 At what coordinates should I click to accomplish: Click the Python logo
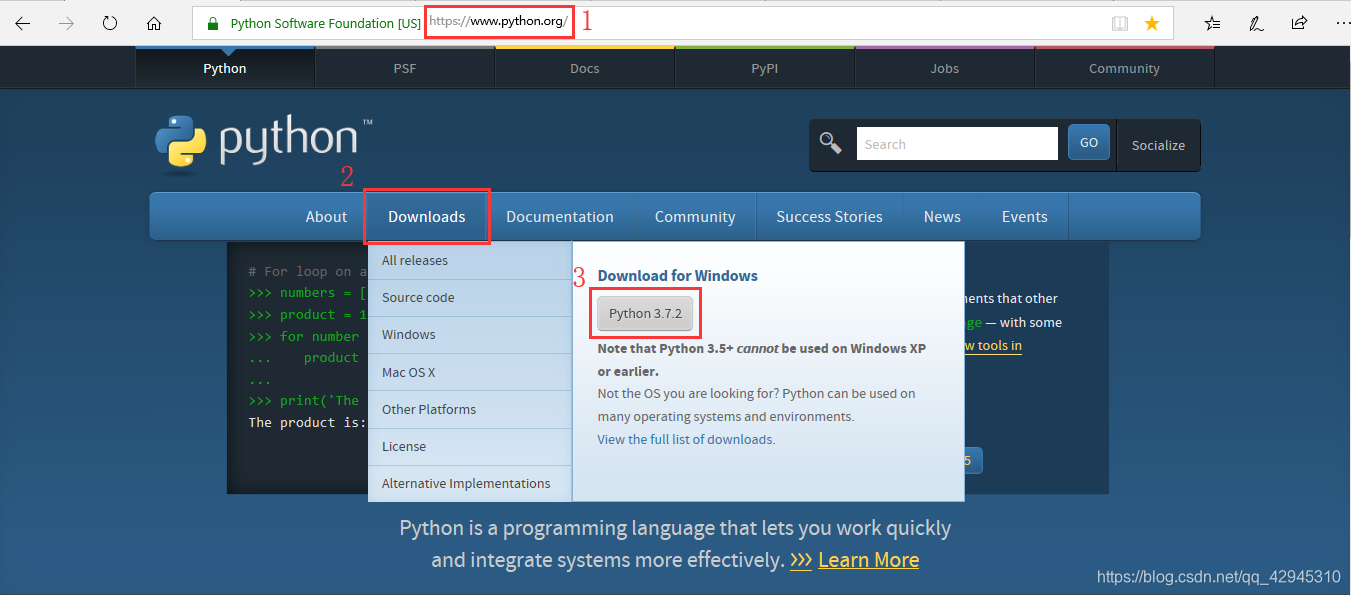(x=263, y=142)
